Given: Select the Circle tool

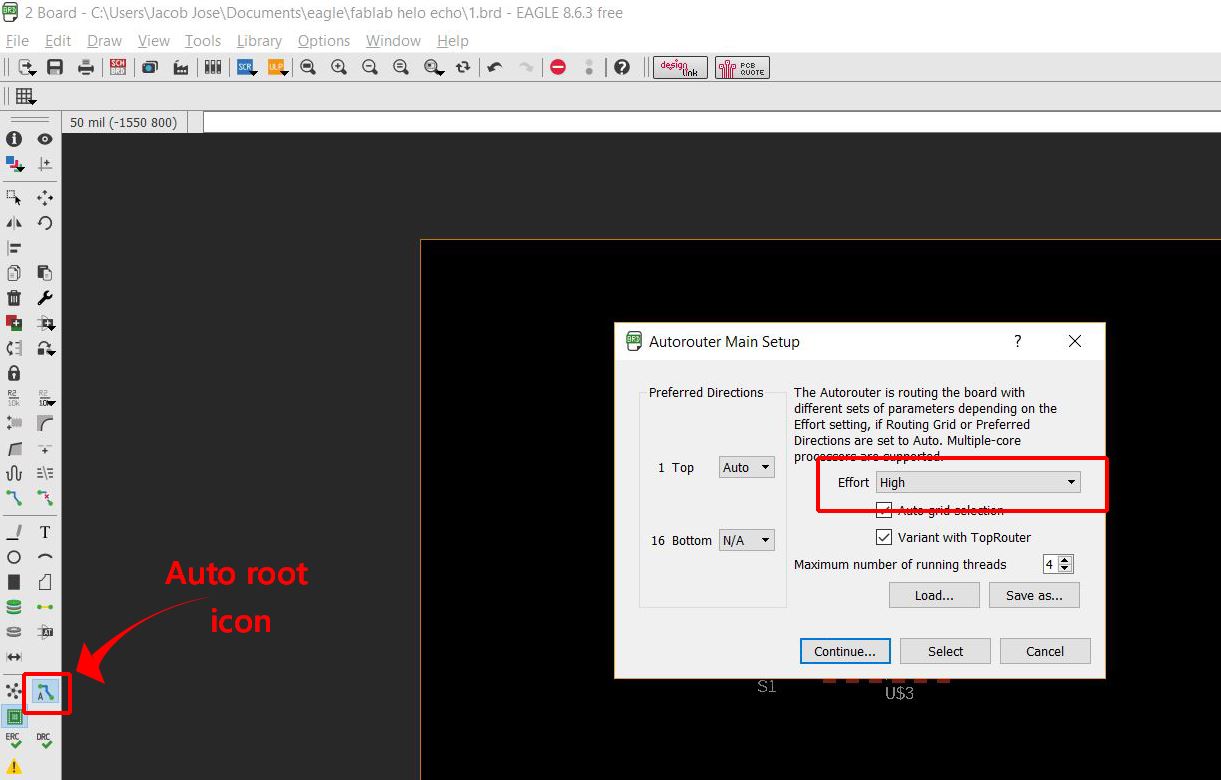Looking at the screenshot, I should click(14, 557).
